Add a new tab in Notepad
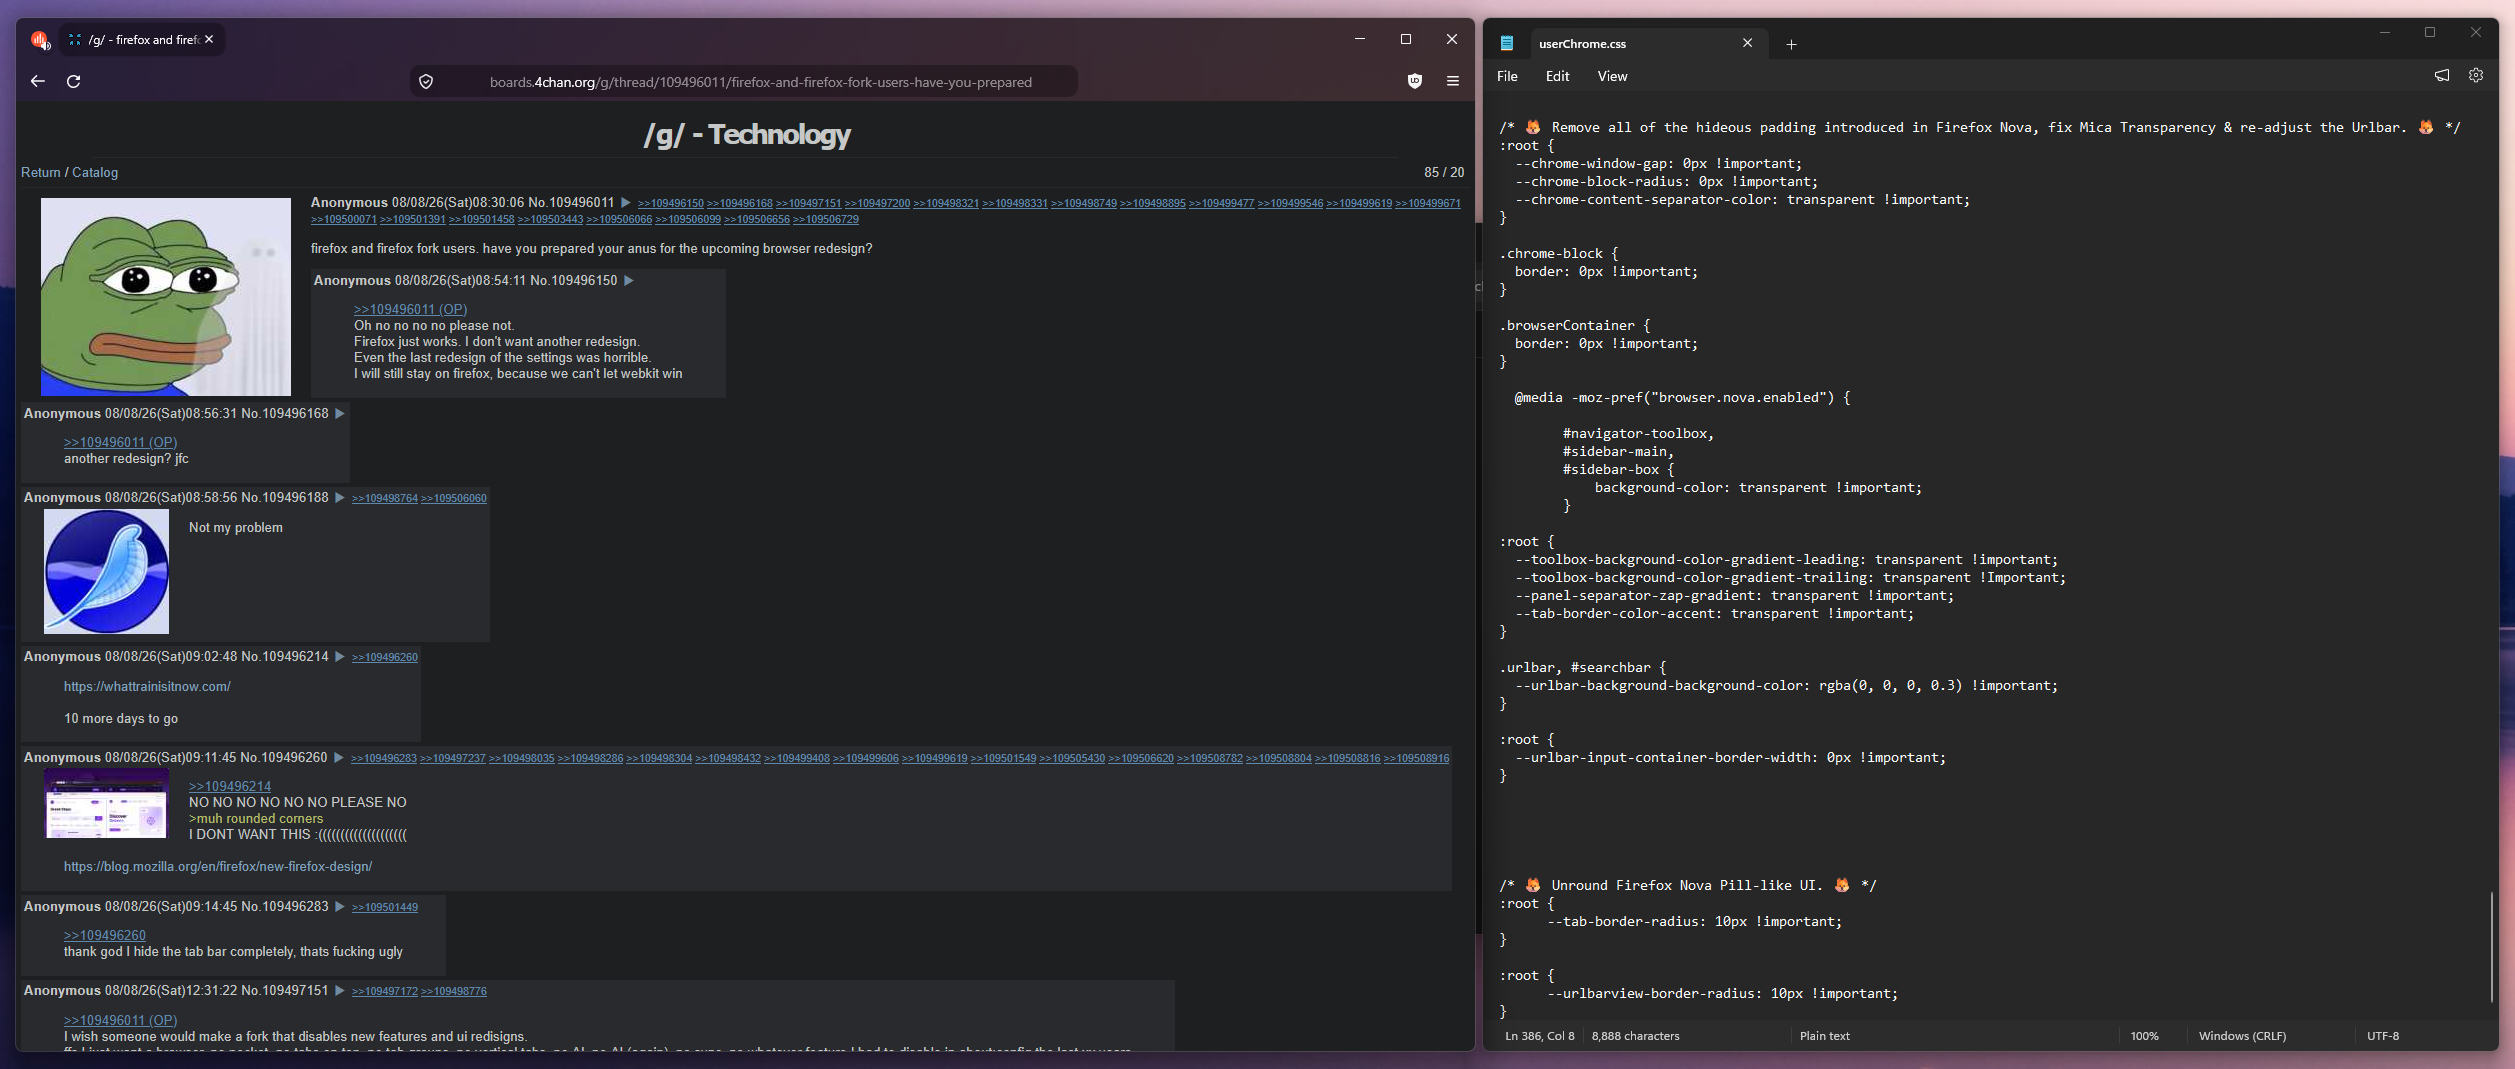 [1791, 44]
